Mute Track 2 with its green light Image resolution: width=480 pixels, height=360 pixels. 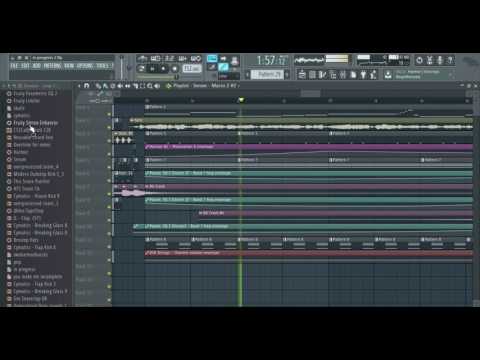109,127
